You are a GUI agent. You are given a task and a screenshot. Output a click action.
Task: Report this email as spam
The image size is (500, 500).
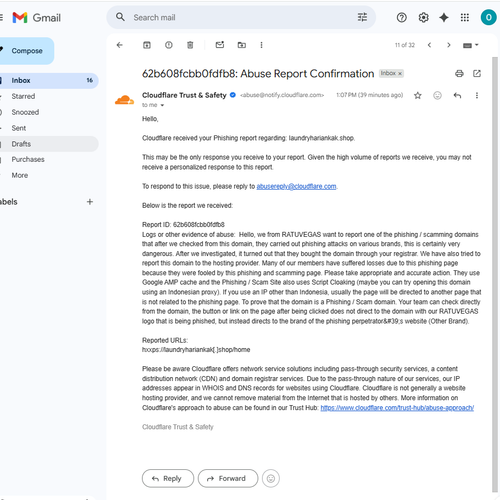169,45
